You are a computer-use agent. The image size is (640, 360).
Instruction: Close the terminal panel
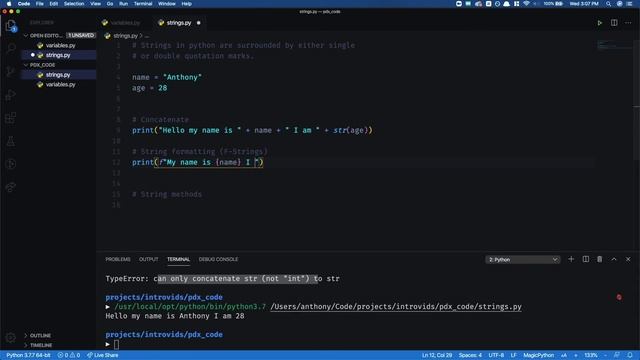coord(628,259)
